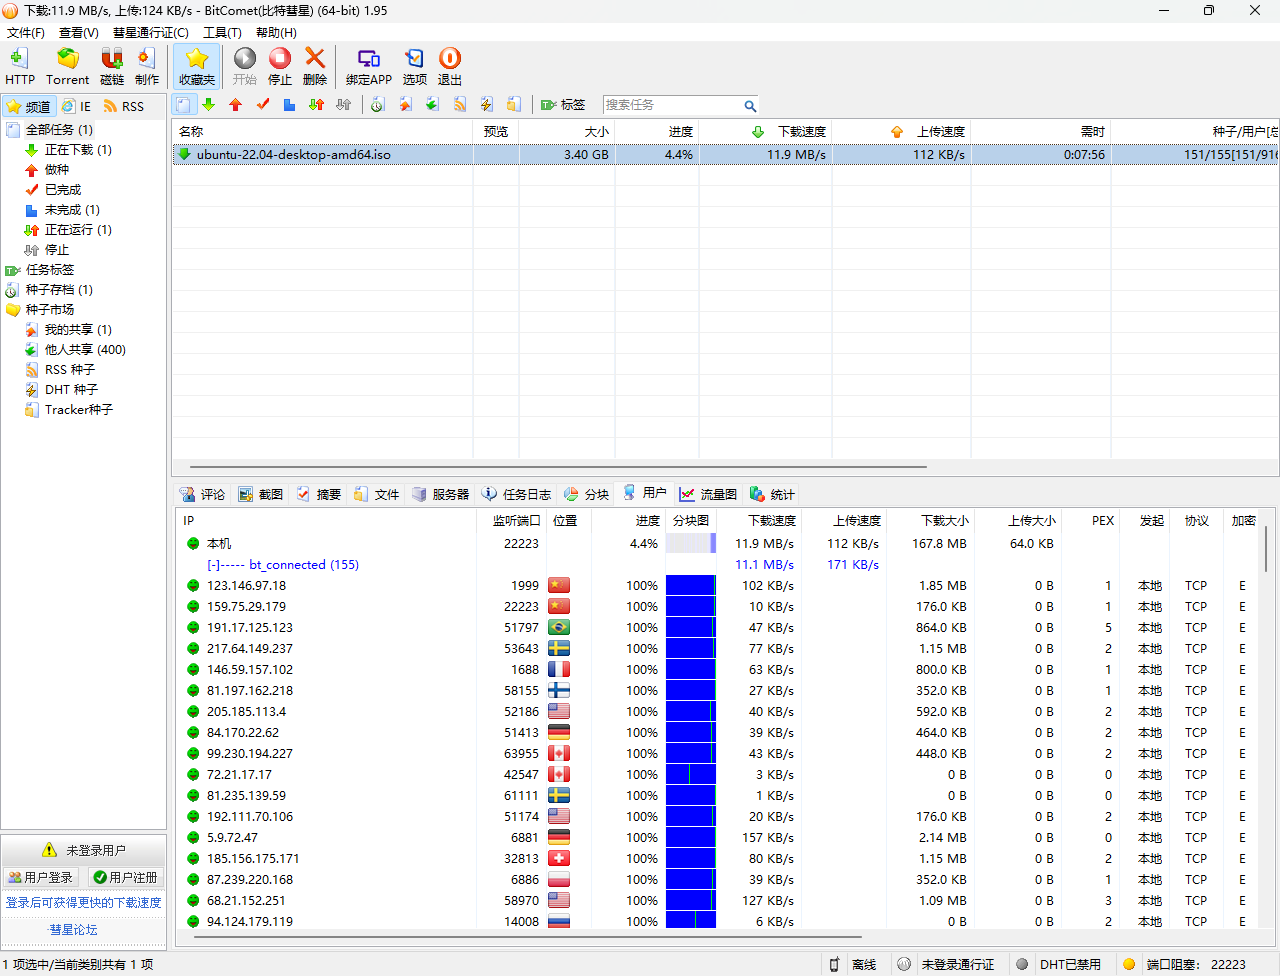This screenshot has height=976, width=1280.
Task: Click the task list horizontal scrollbar
Action: (558, 466)
